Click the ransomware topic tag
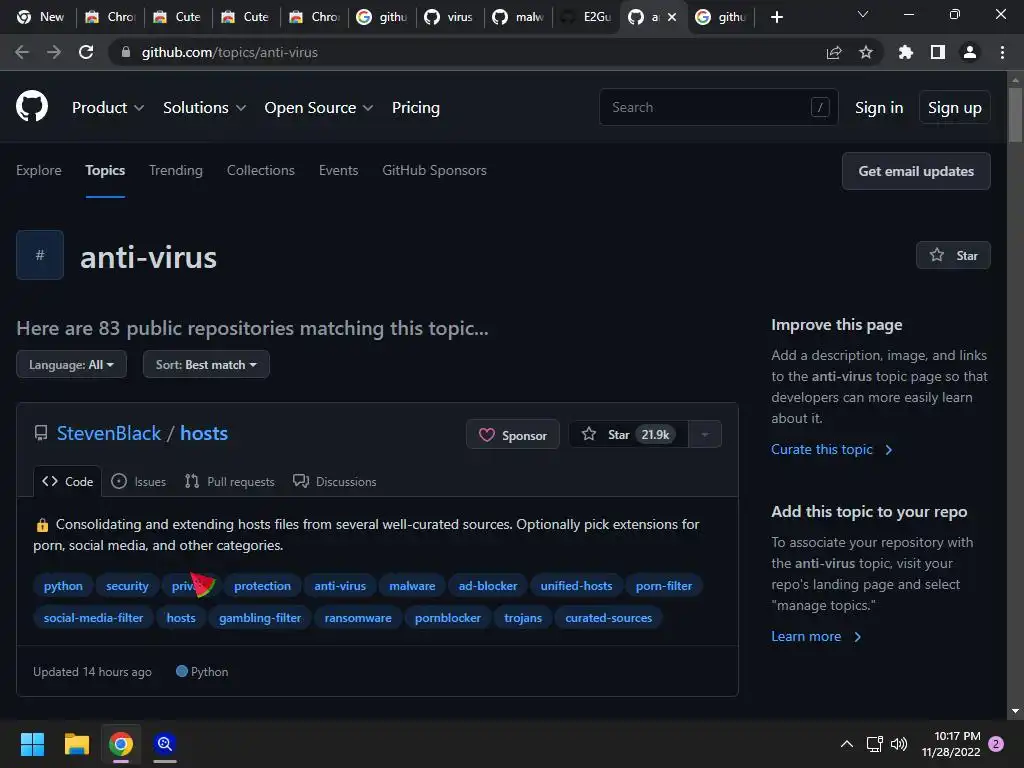 tap(358, 618)
